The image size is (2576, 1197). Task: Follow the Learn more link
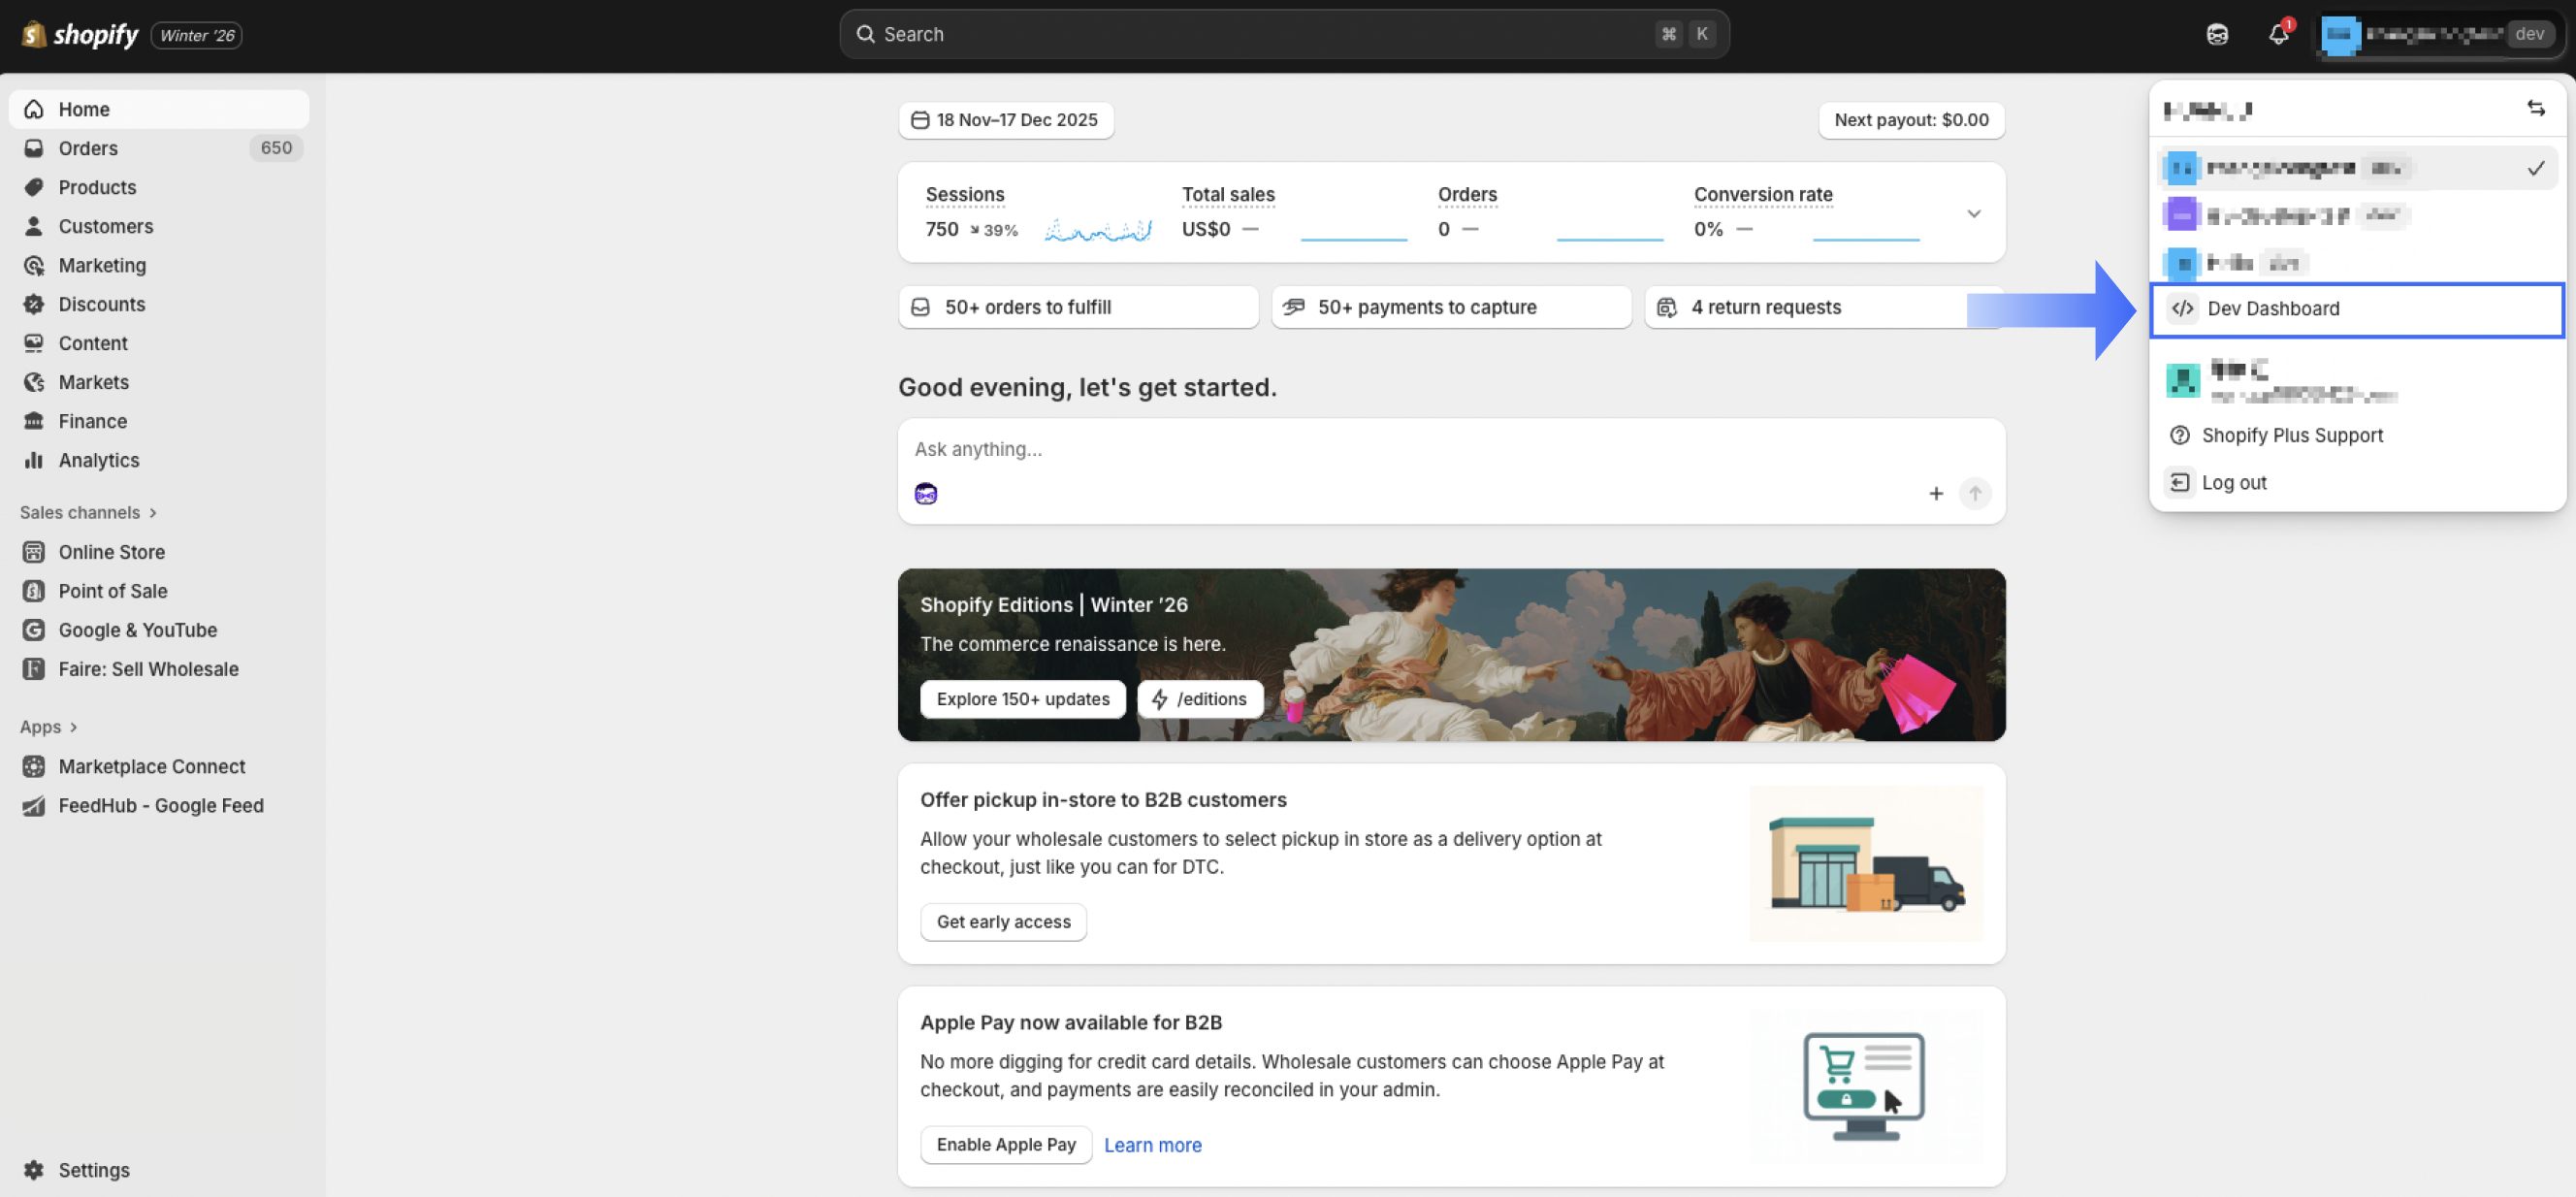pos(1152,1145)
